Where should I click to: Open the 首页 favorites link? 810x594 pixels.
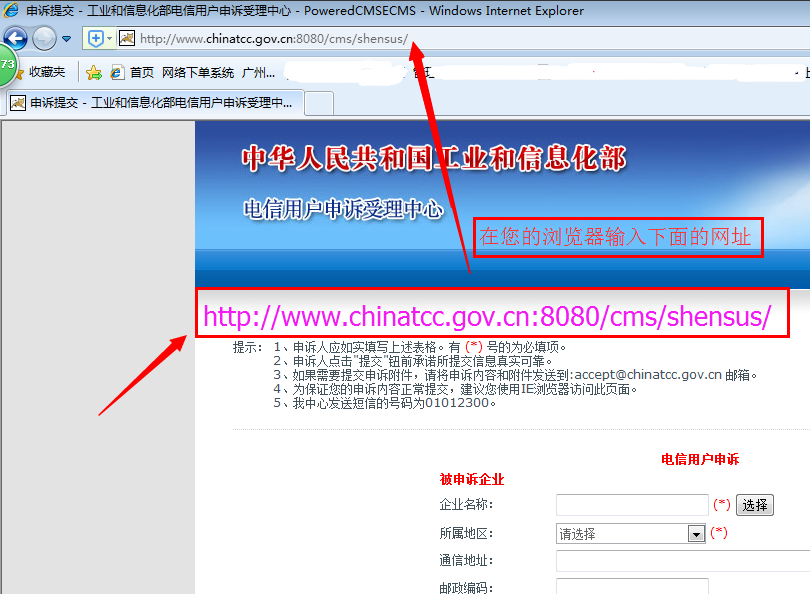click(x=142, y=73)
